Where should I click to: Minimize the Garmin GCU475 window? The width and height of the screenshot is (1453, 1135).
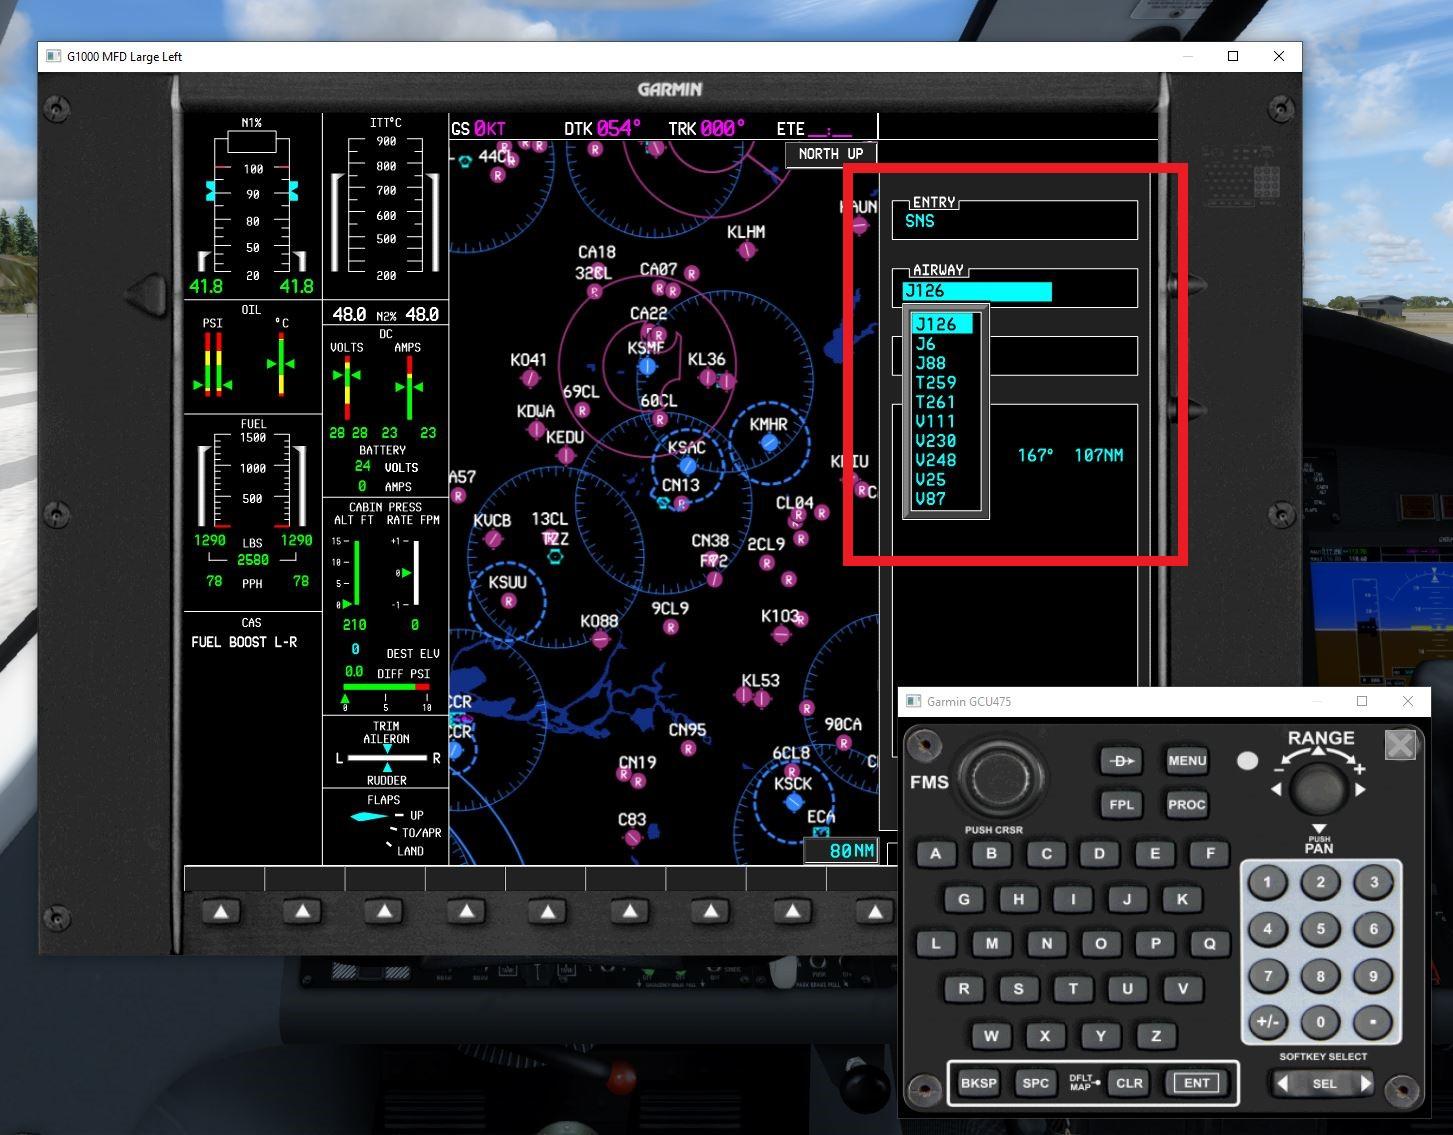[x=1315, y=701]
